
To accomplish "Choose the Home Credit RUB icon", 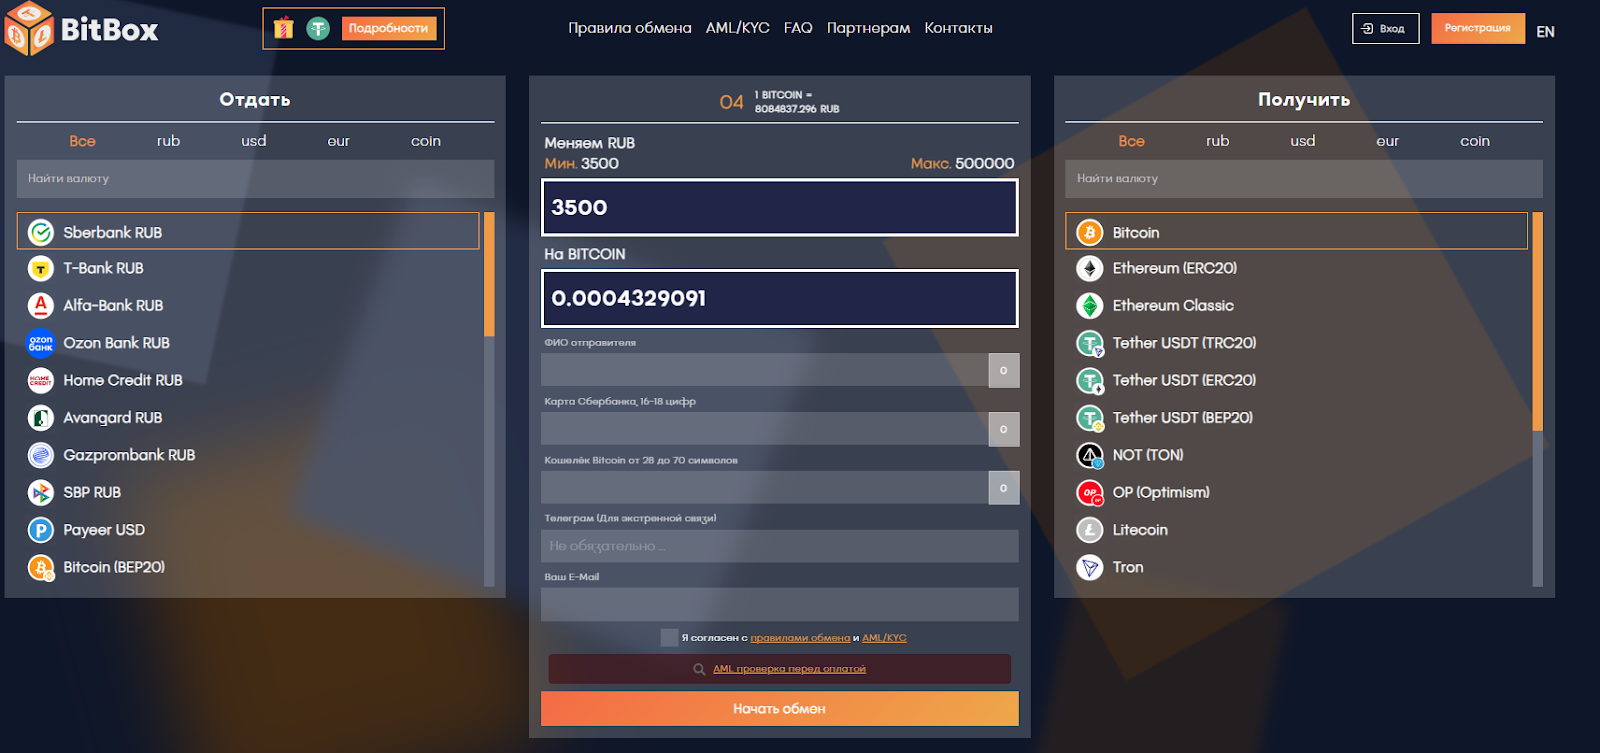I will [x=41, y=380].
